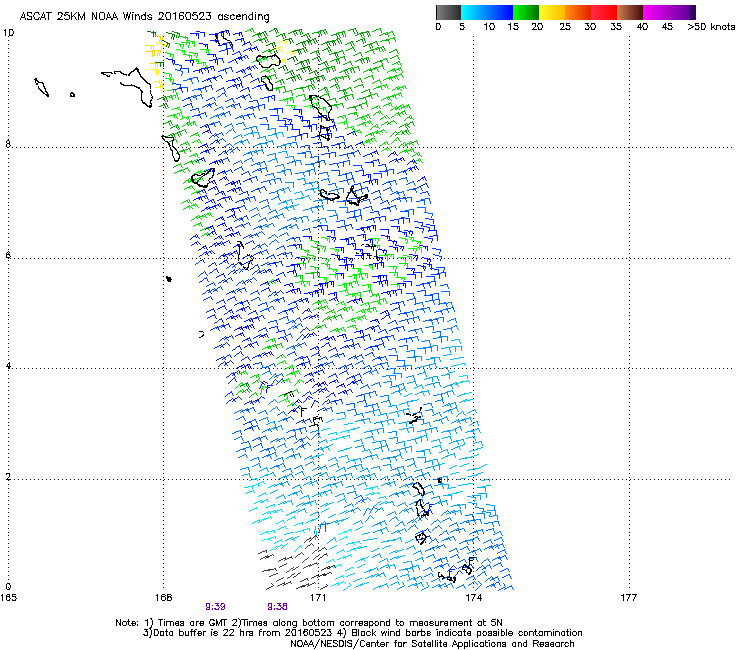Click the latitude label 8
The image size is (740, 650).
coord(8,144)
